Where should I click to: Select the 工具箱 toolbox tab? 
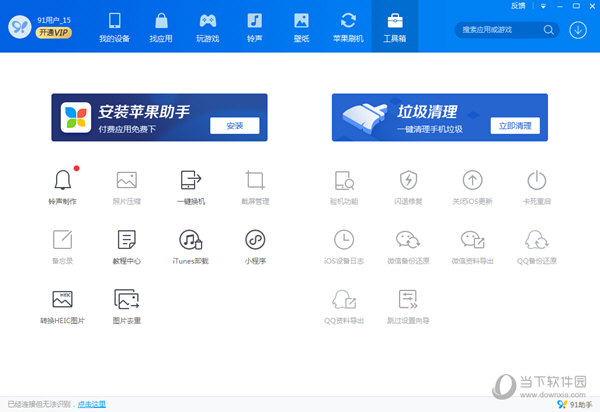pyautogui.click(x=395, y=27)
